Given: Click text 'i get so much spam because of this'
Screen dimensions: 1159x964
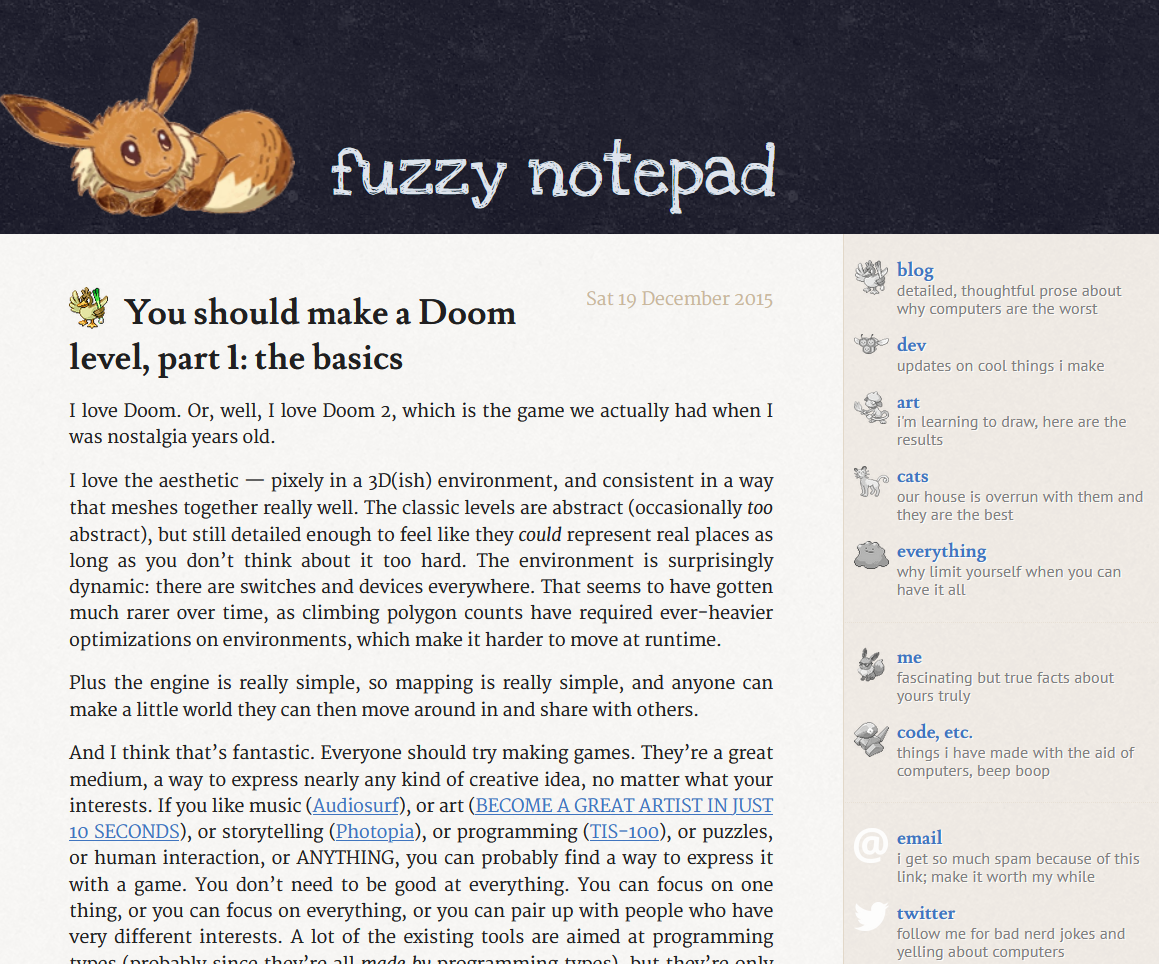Looking at the screenshot, I should tap(1018, 859).
